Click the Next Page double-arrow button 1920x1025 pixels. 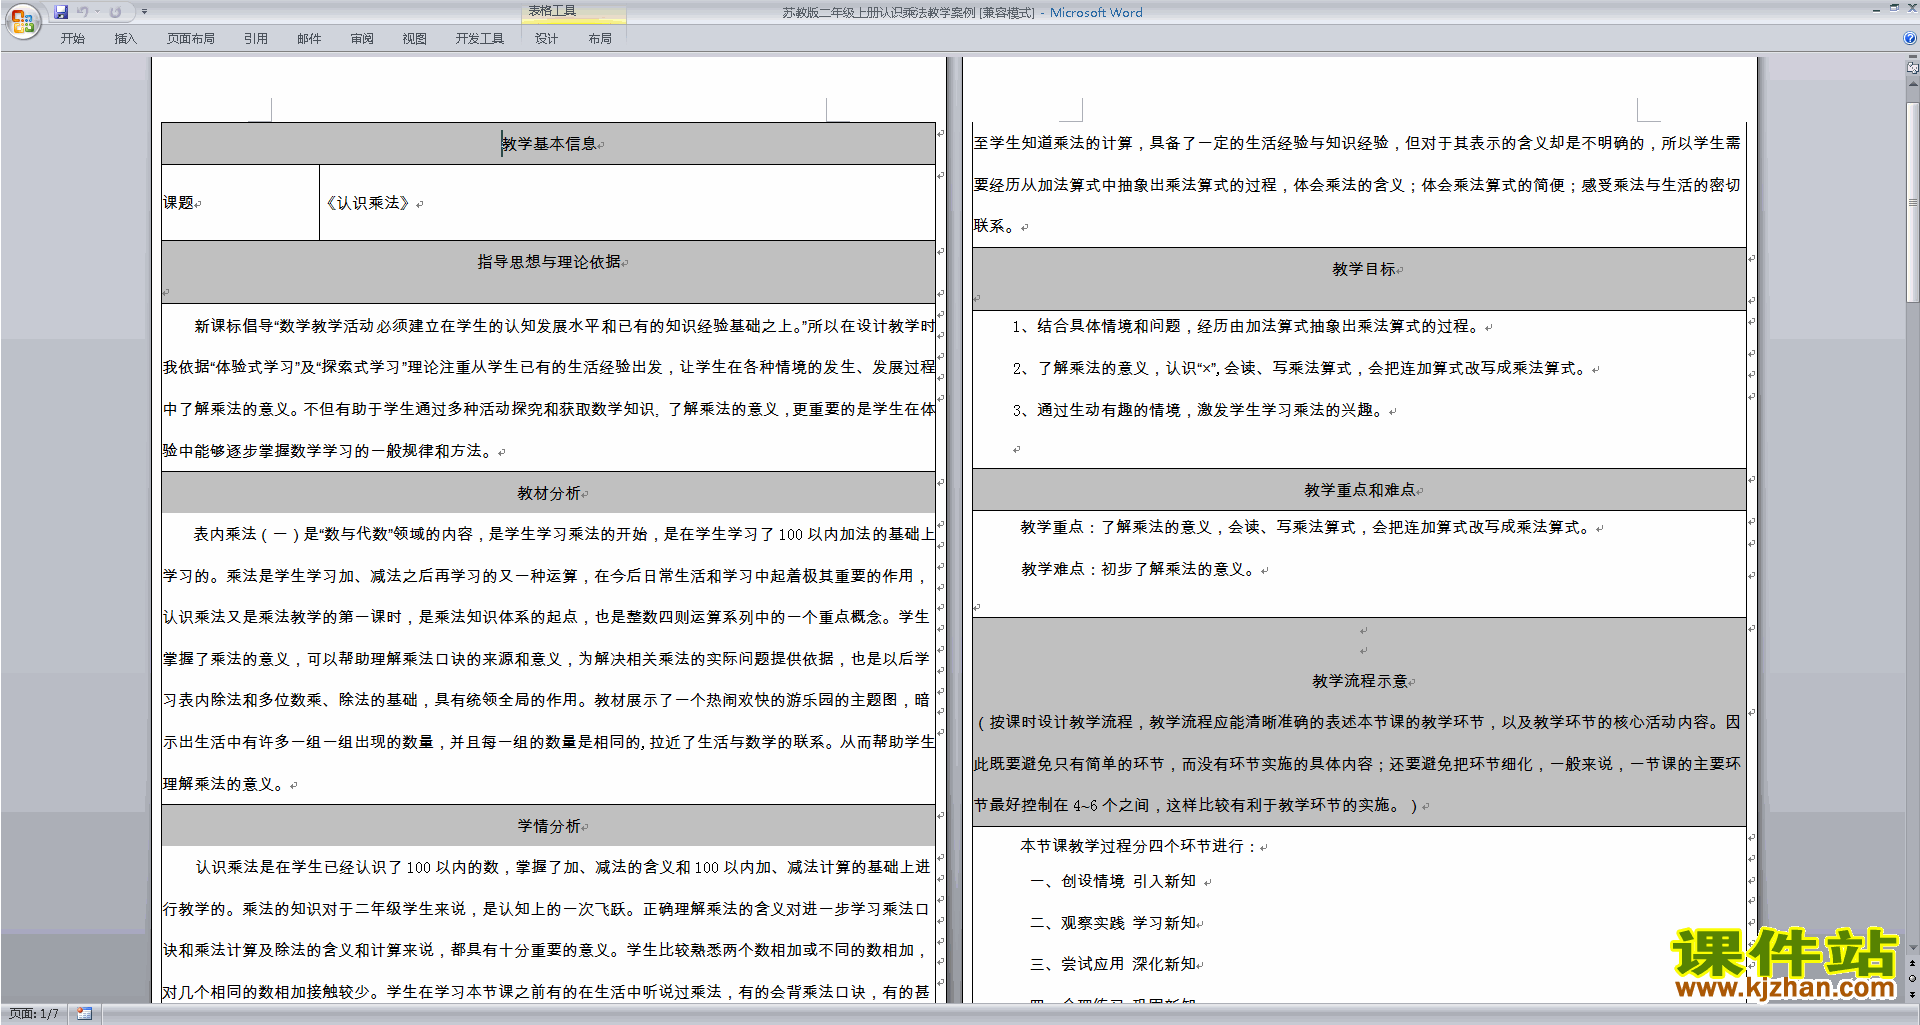(x=1912, y=995)
